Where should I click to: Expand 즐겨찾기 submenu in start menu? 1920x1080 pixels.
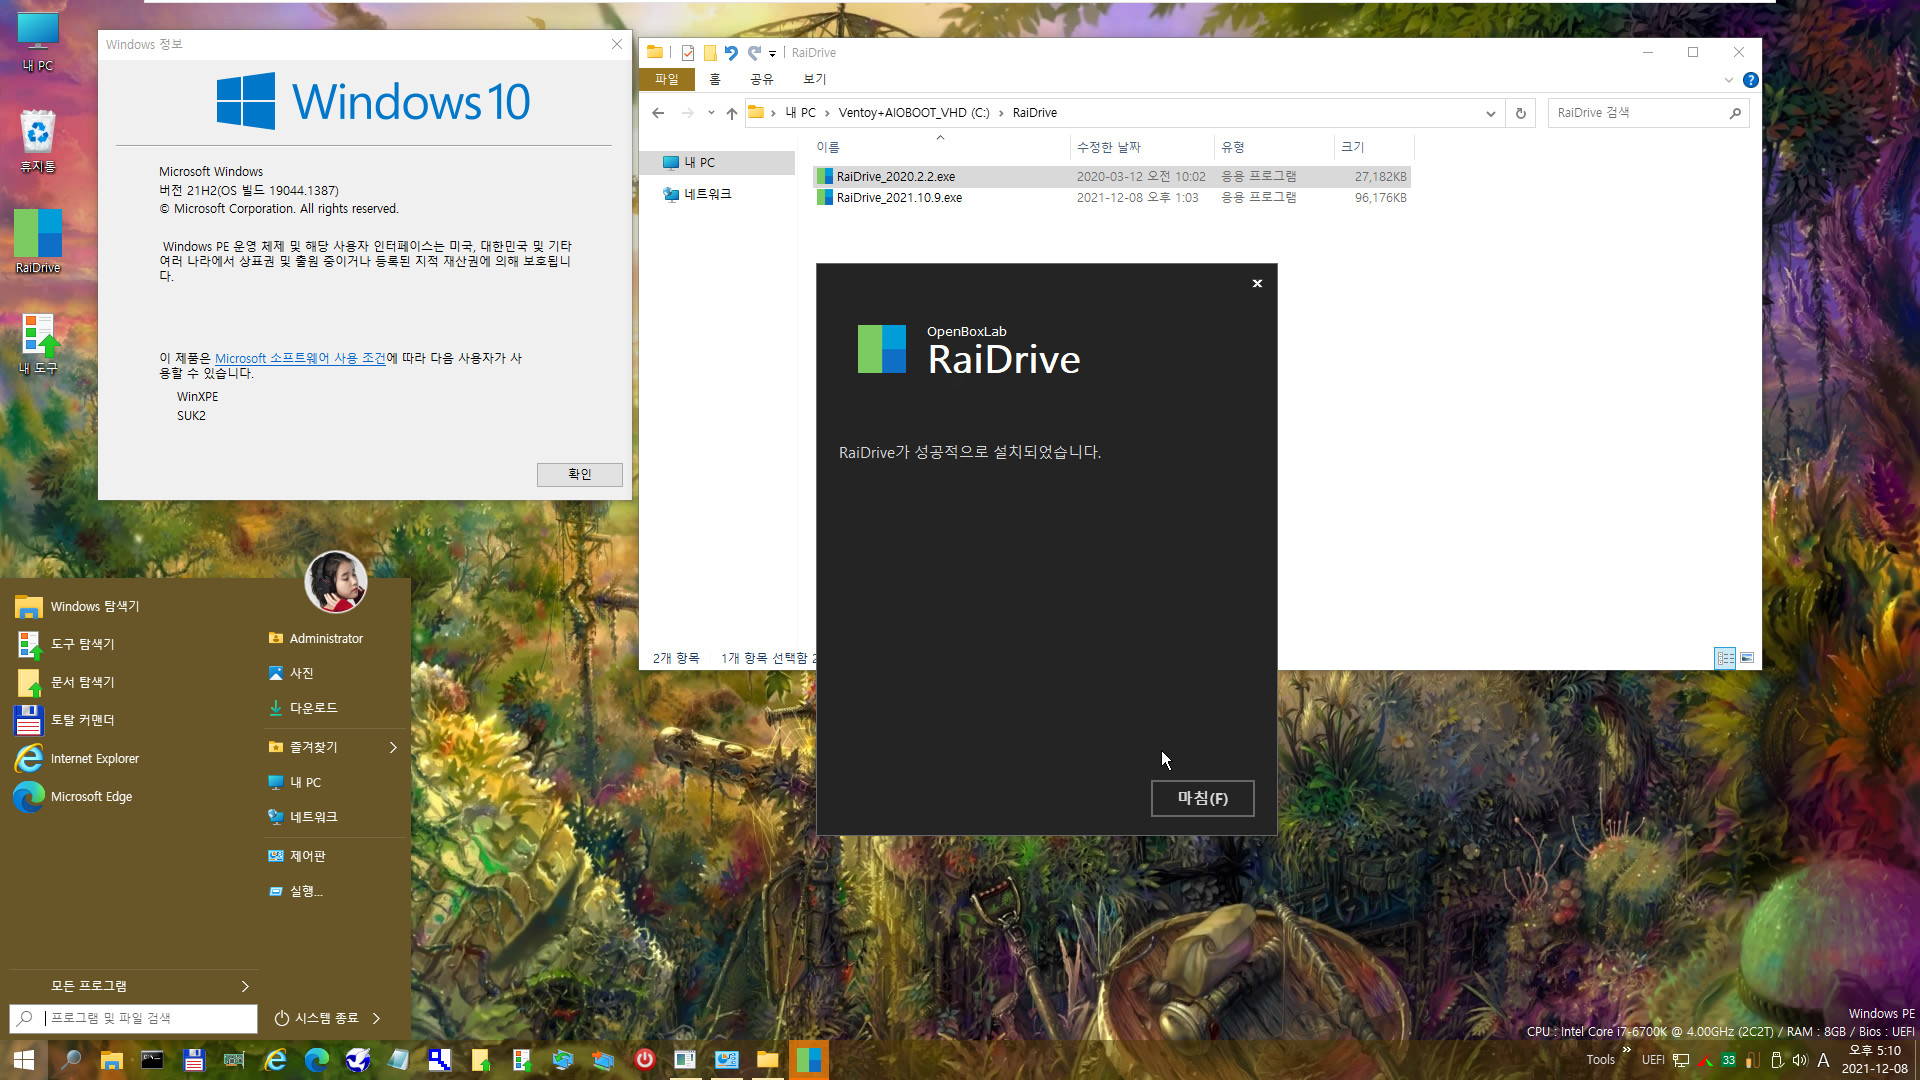(333, 747)
